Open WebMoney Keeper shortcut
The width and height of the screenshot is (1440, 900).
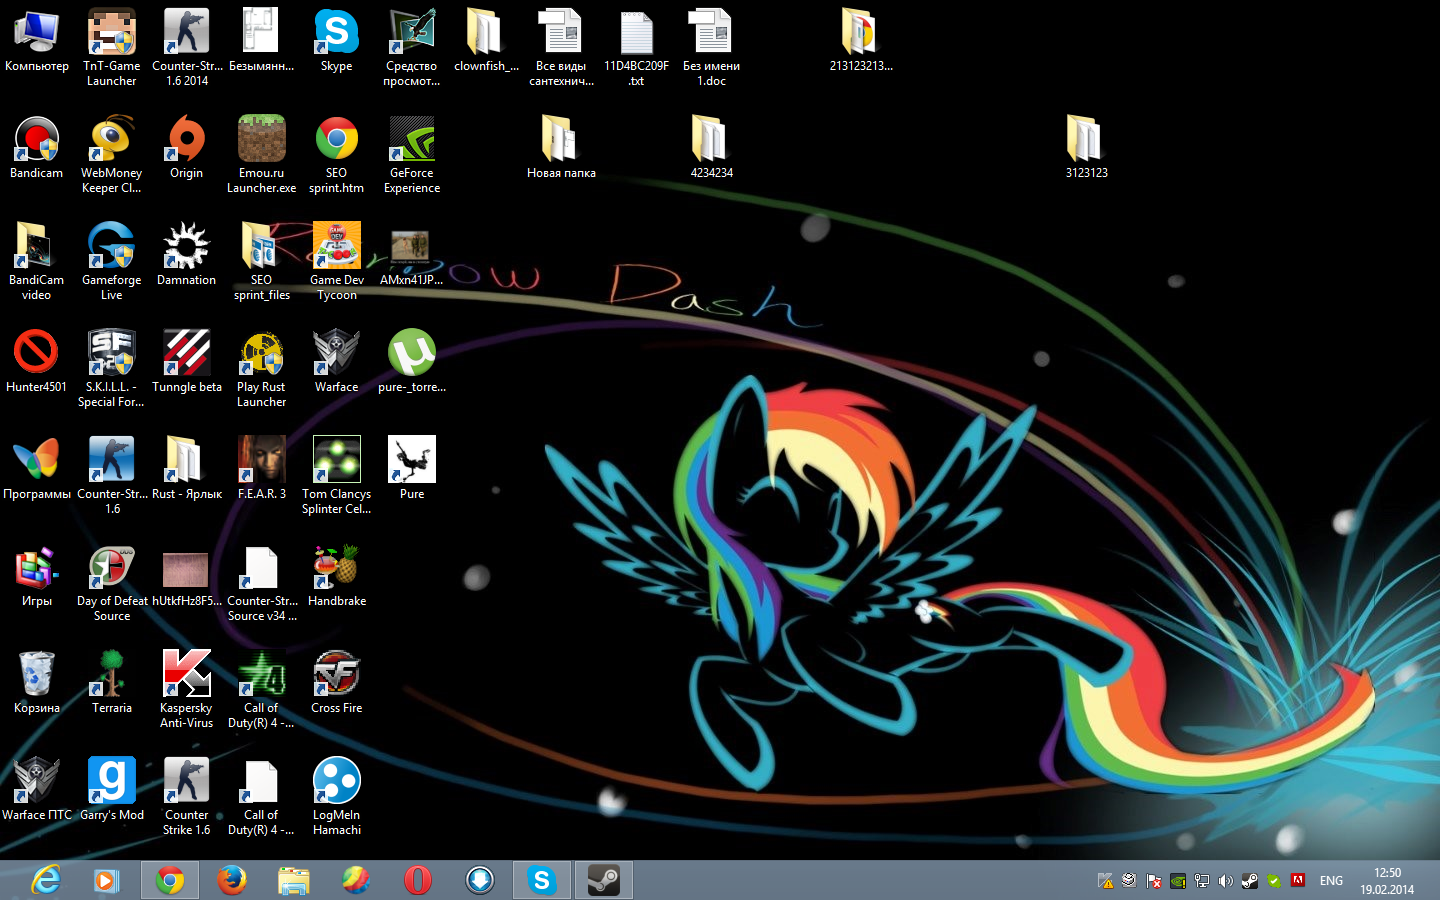(111, 155)
